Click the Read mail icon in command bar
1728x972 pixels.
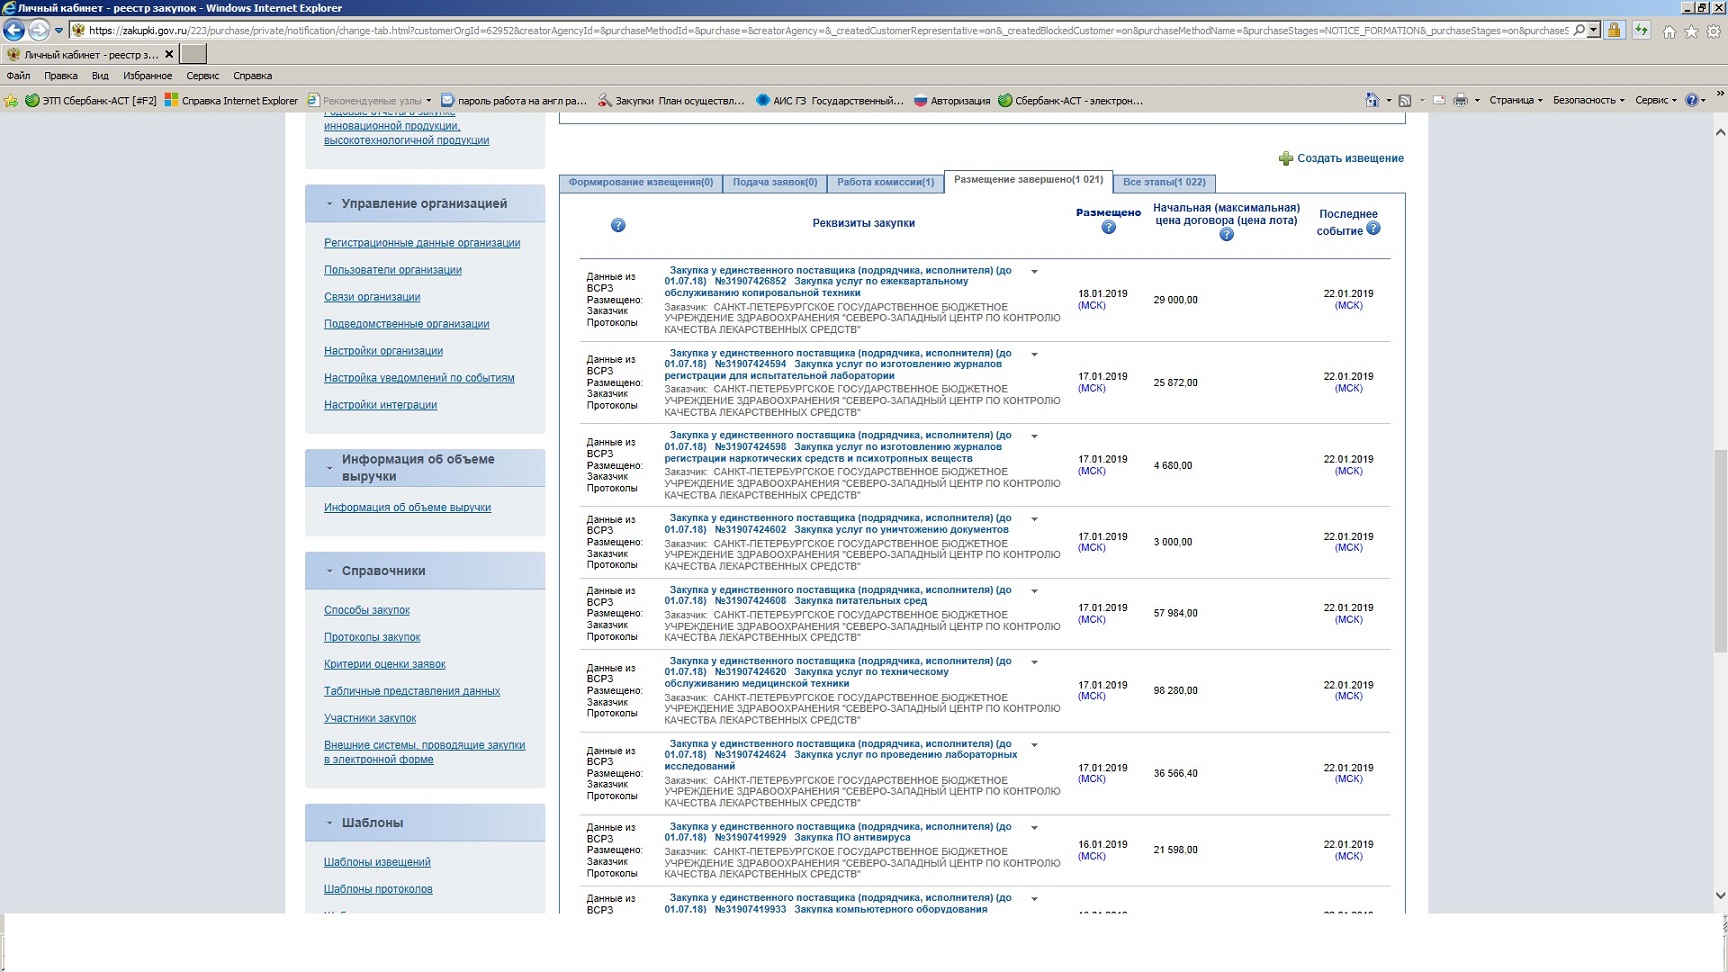(1439, 100)
